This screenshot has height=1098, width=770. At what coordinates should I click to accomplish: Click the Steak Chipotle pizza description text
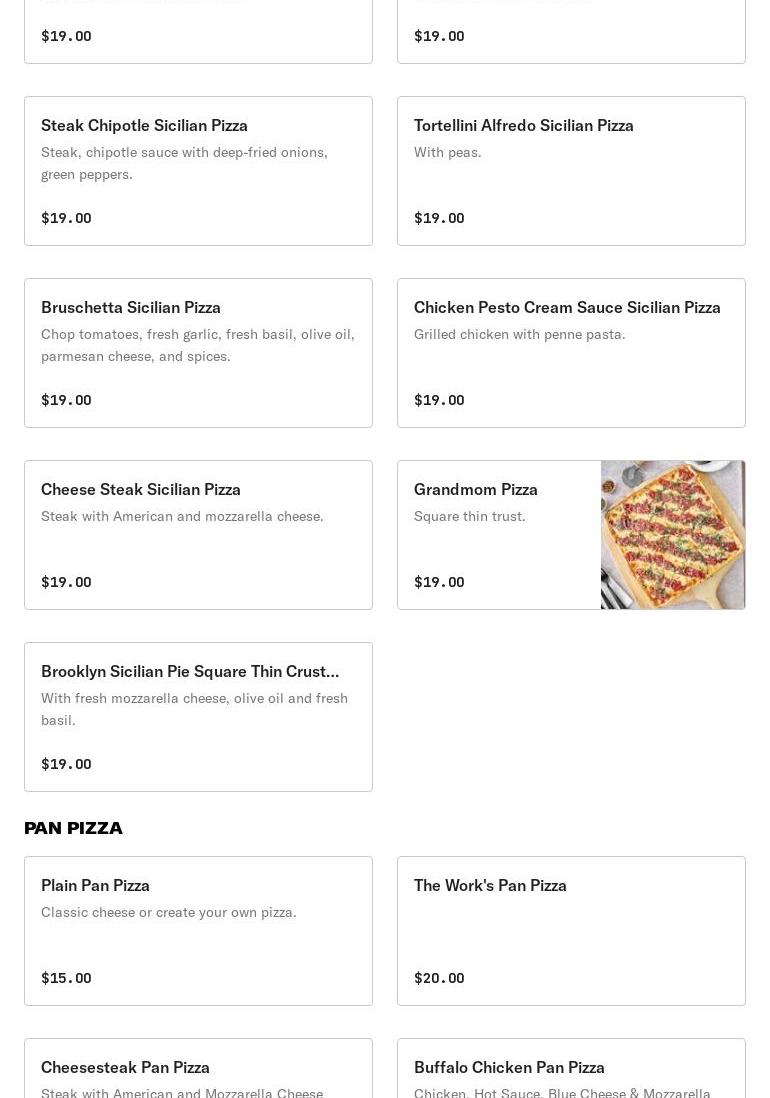(x=184, y=163)
